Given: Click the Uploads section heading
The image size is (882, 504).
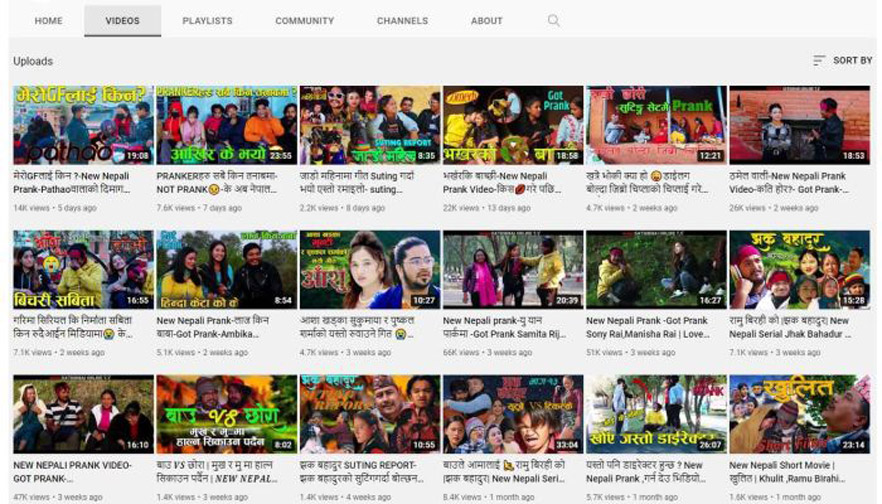Looking at the screenshot, I should (x=33, y=61).
